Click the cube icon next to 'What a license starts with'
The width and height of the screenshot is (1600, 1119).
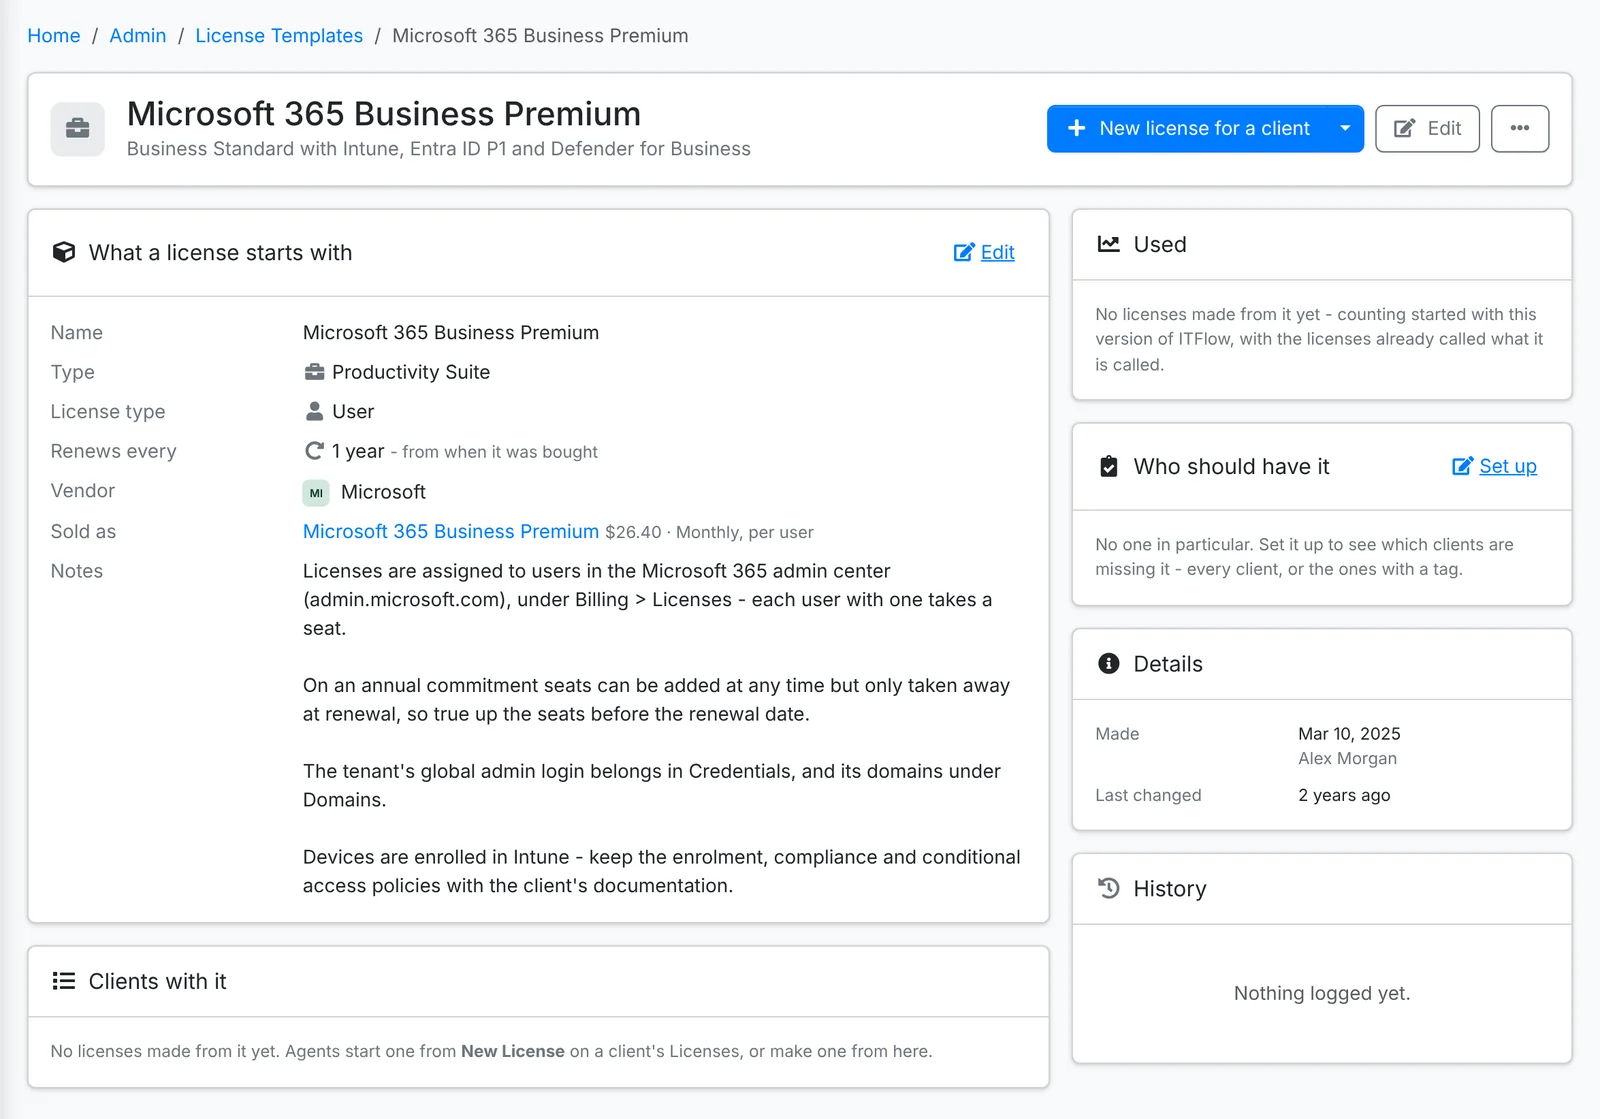[x=64, y=252]
